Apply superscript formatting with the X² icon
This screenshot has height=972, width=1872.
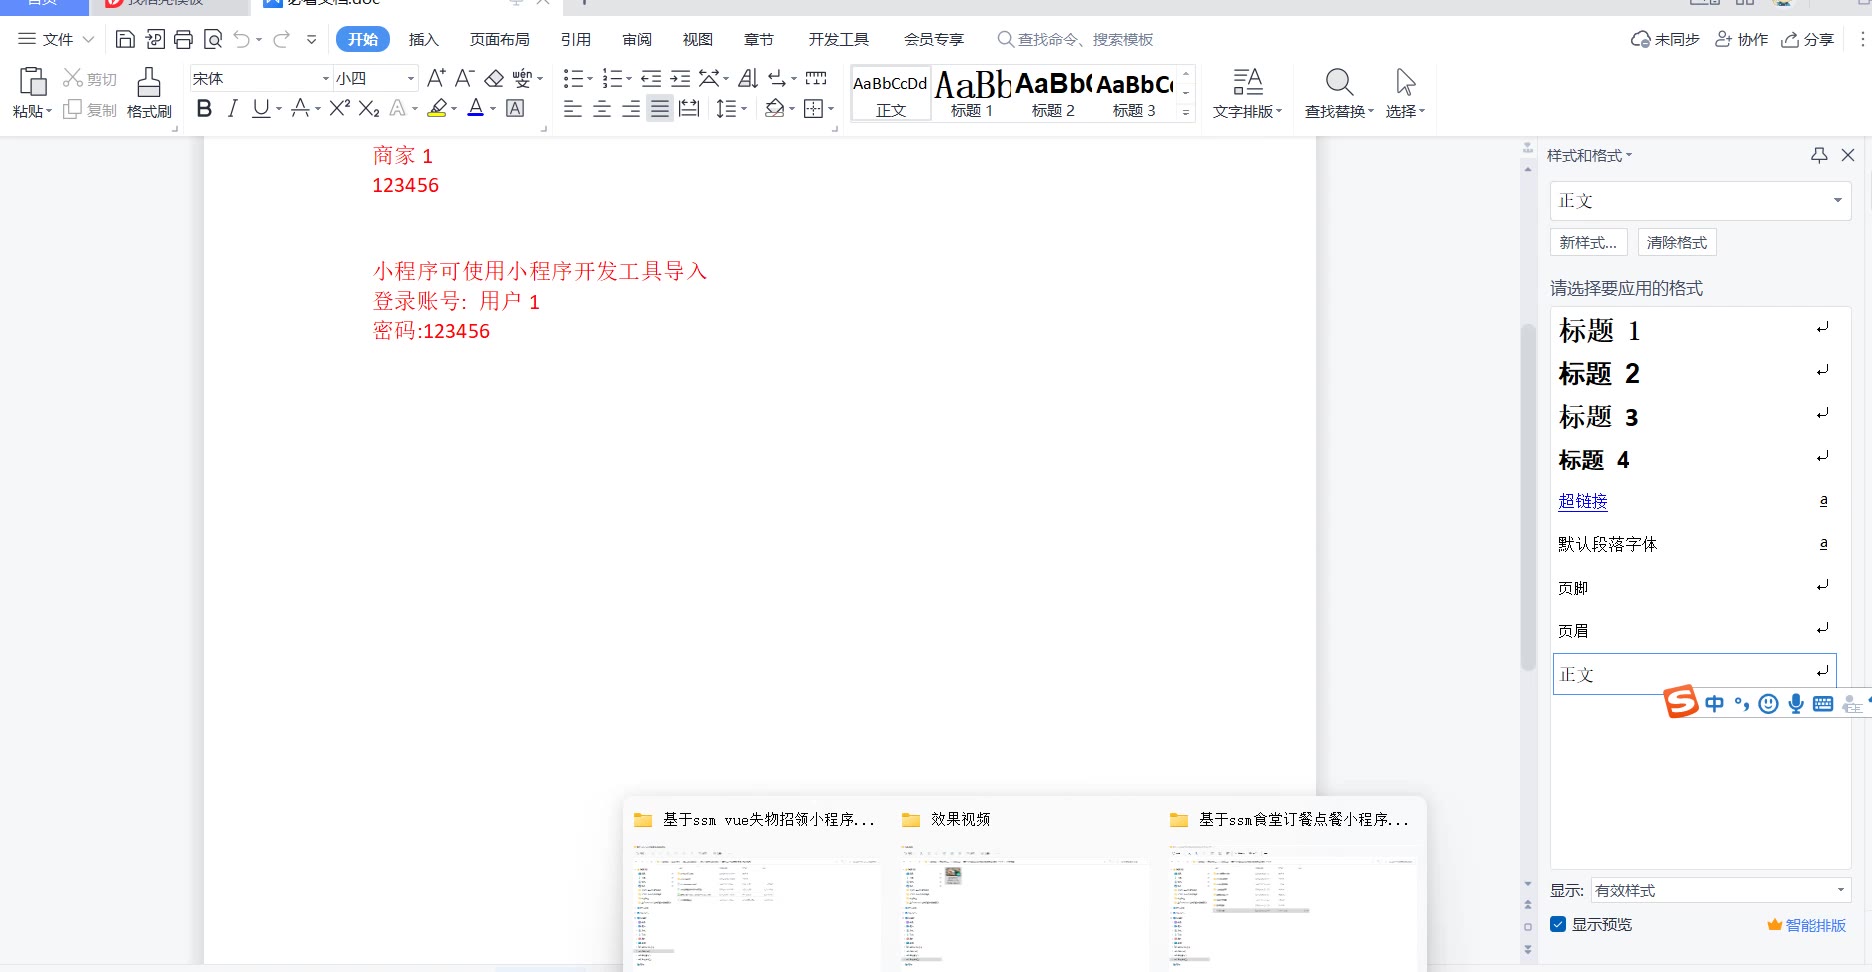(339, 108)
